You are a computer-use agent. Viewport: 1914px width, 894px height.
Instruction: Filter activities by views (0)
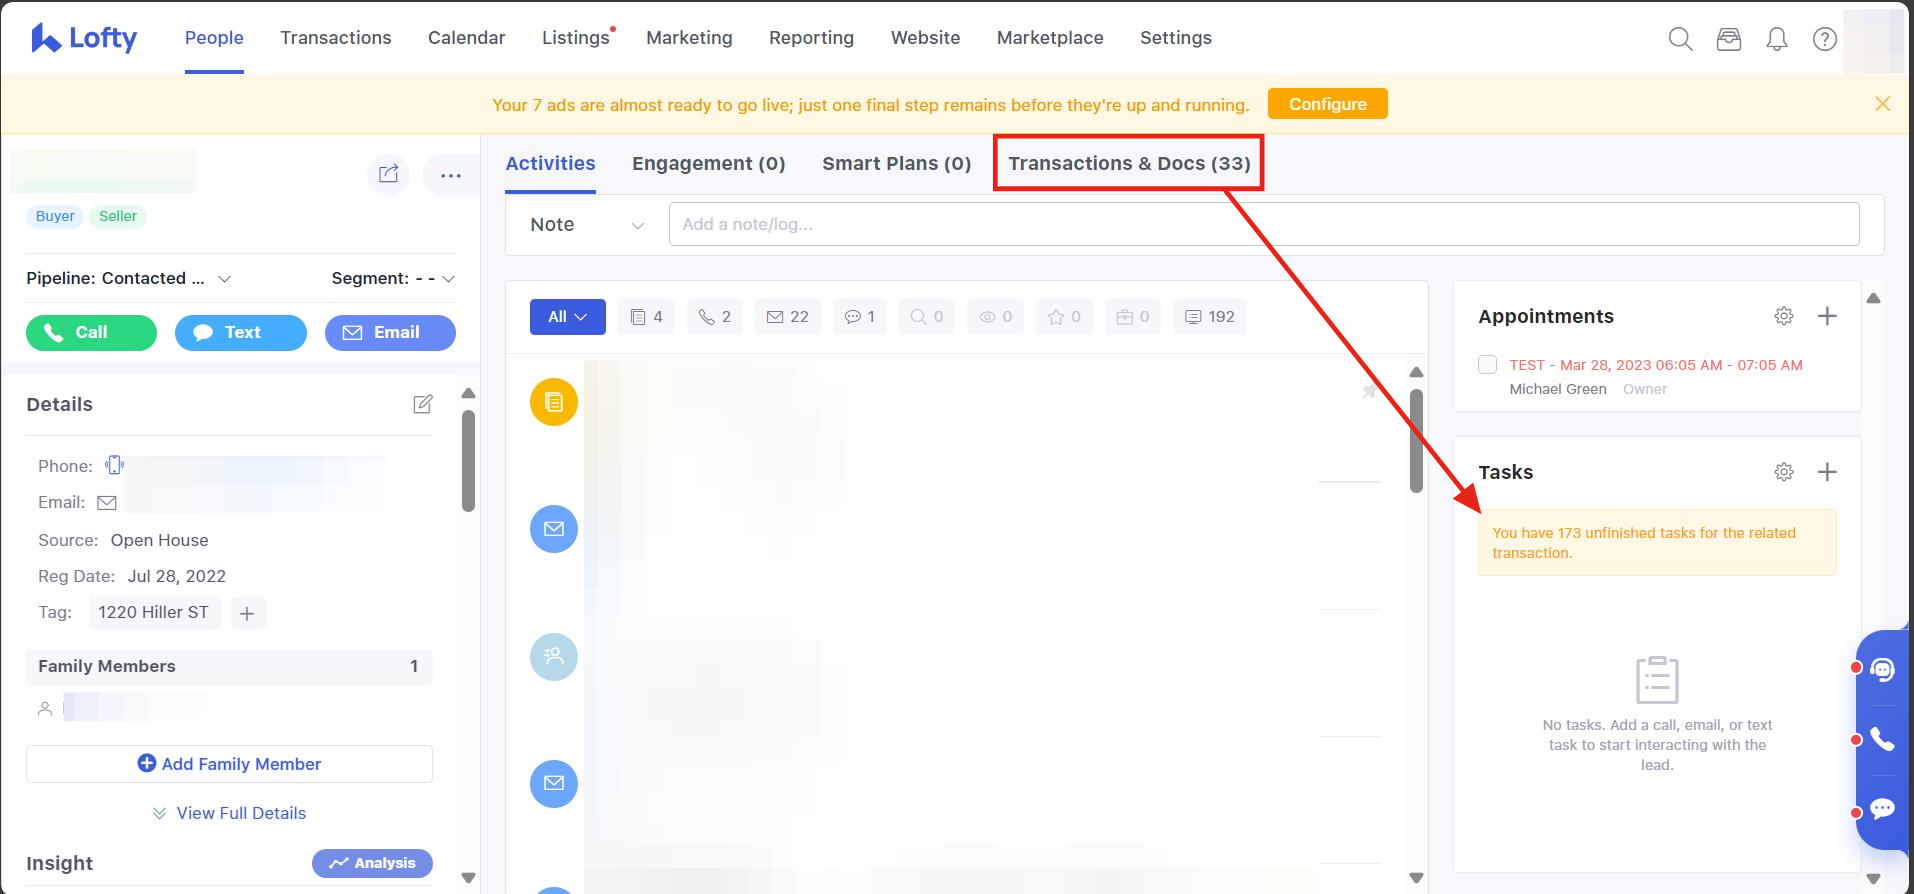click(x=995, y=317)
